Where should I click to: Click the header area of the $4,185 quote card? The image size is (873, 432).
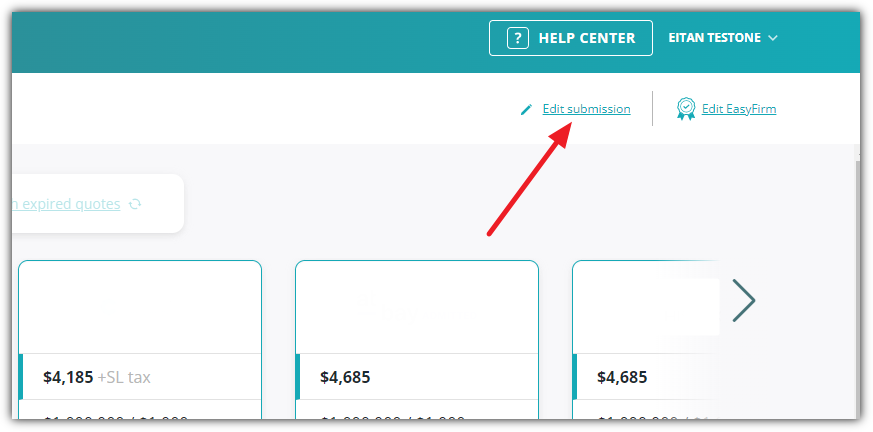pyautogui.click(x=140, y=307)
